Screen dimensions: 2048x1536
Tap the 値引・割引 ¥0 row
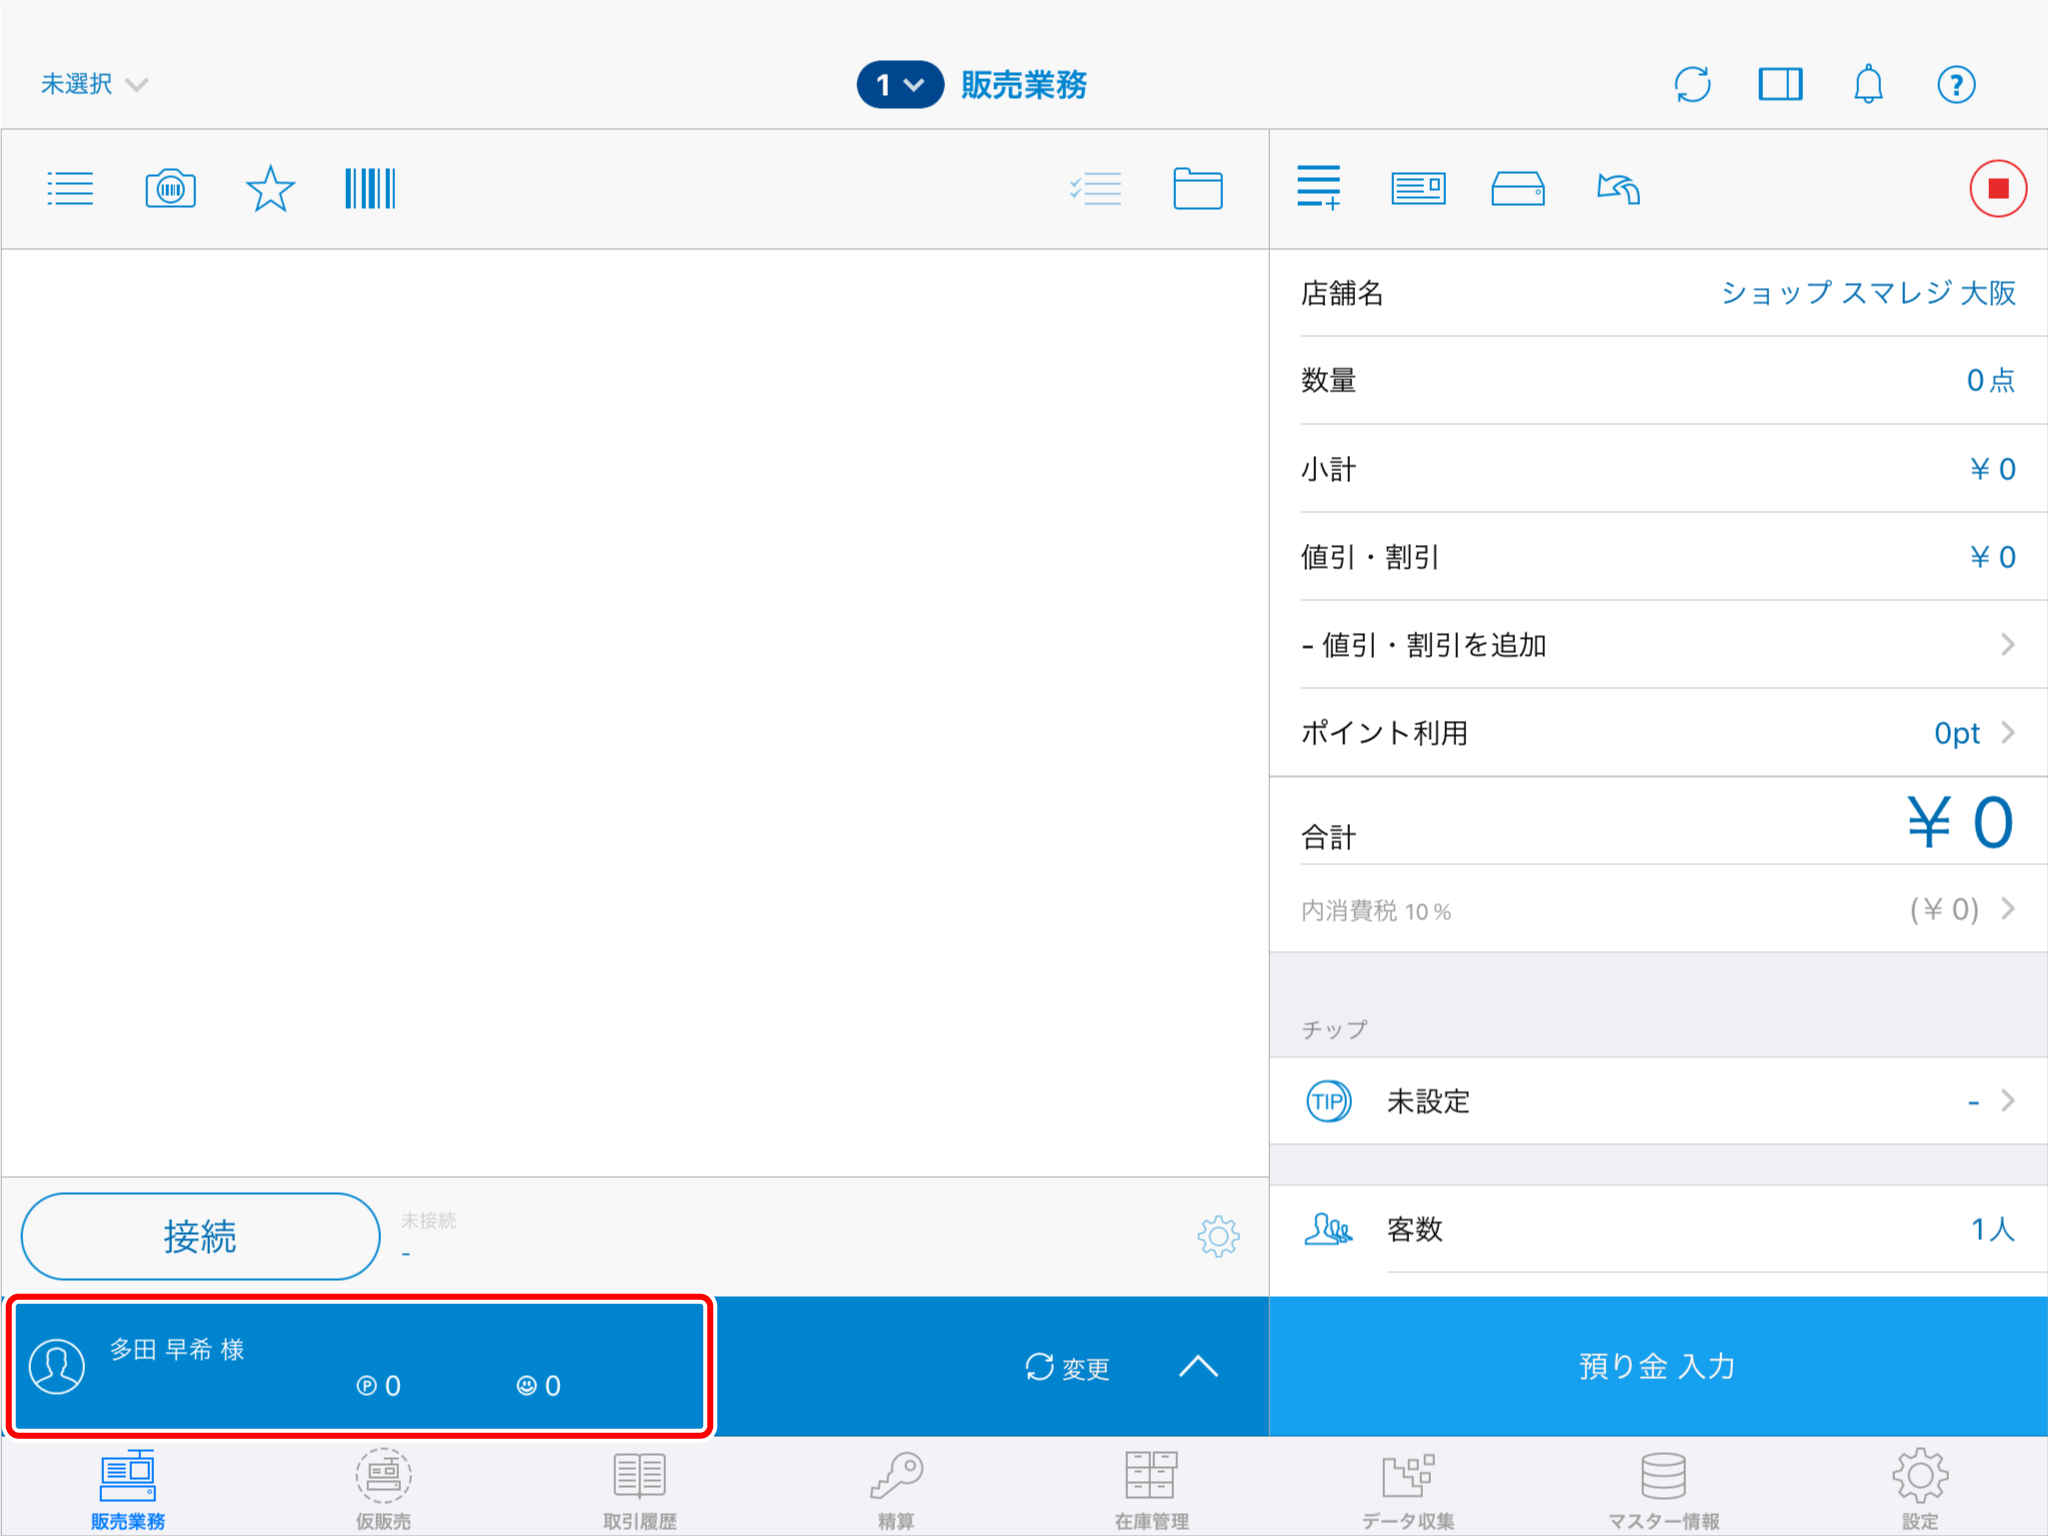pyautogui.click(x=1658, y=557)
